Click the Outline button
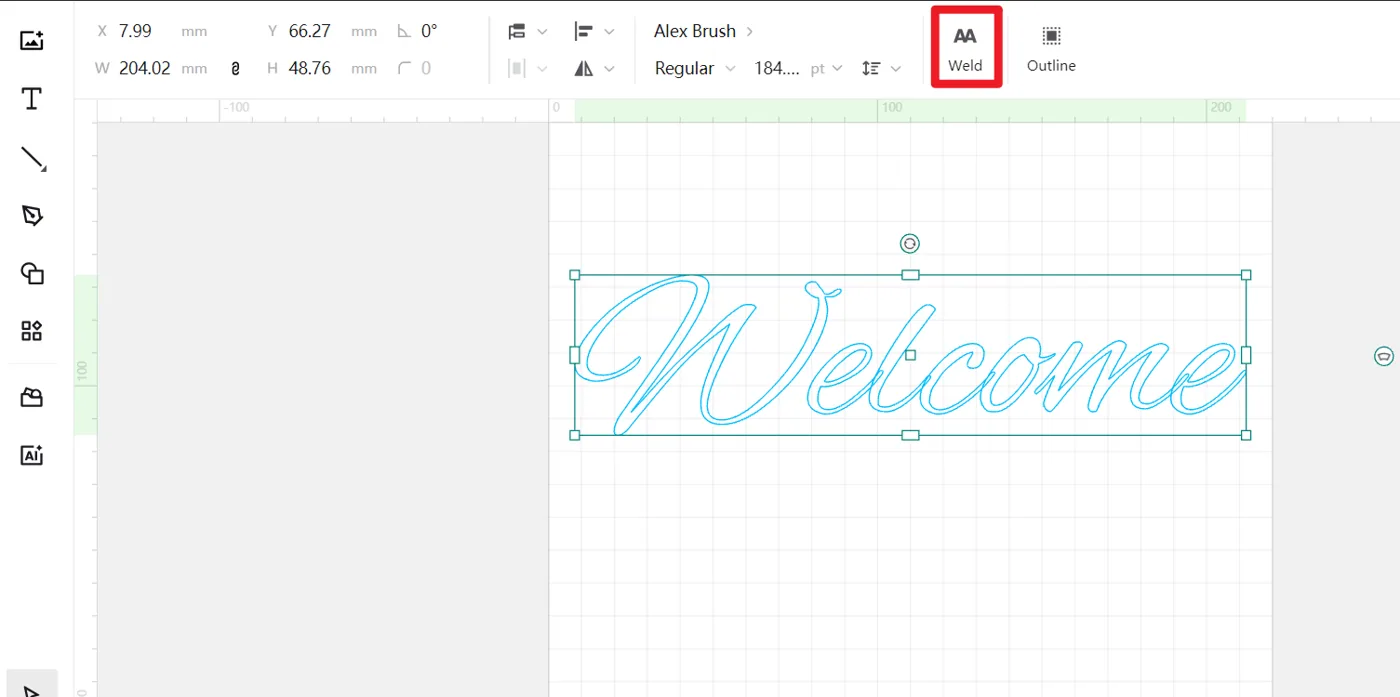The width and height of the screenshot is (1400, 697). coord(1051,49)
